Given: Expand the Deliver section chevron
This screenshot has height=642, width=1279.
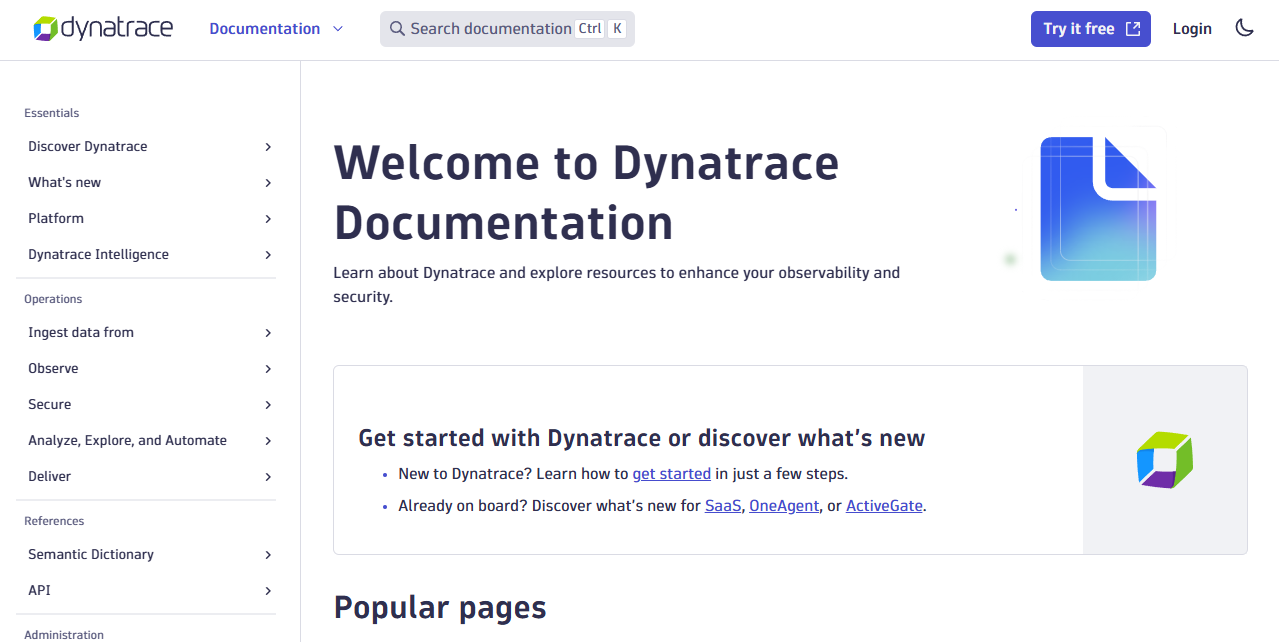Looking at the screenshot, I should [268, 477].
